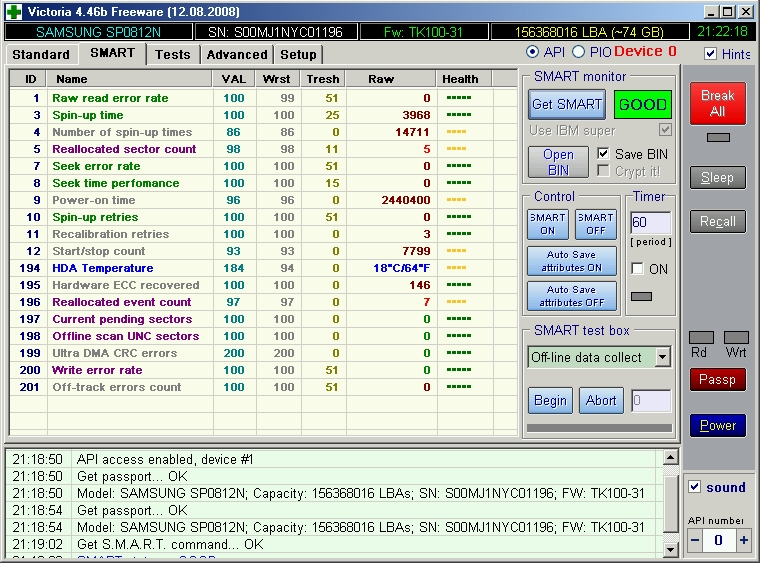Enable the Timer ON checkbox
The image size is (760, 563).
637,269
